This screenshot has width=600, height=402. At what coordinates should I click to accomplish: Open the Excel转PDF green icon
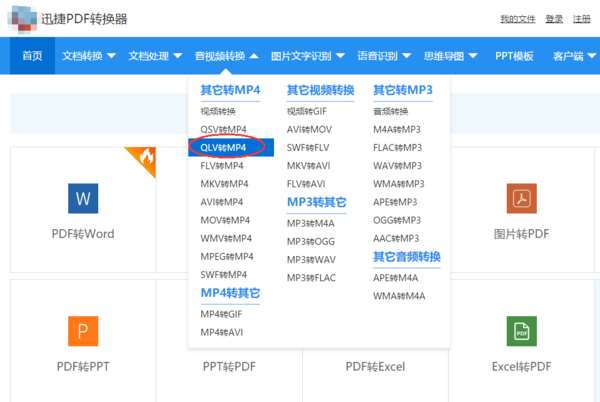pos(522,331)
